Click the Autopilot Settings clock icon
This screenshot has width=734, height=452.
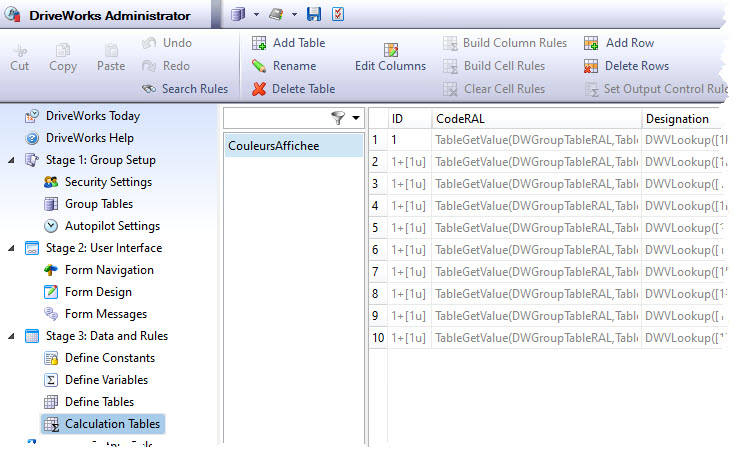click(x=51, y=226)
